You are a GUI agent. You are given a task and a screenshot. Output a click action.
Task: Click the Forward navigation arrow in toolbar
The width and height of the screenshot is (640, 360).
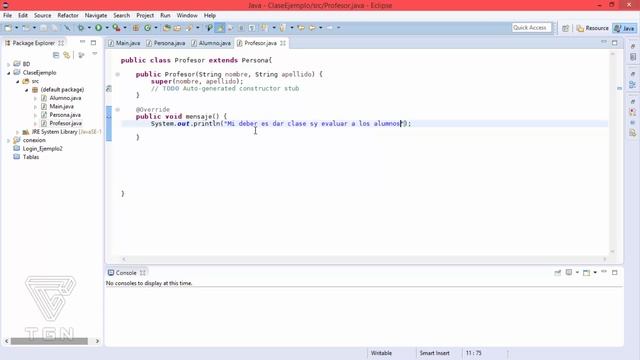click(x=329, y=28)
